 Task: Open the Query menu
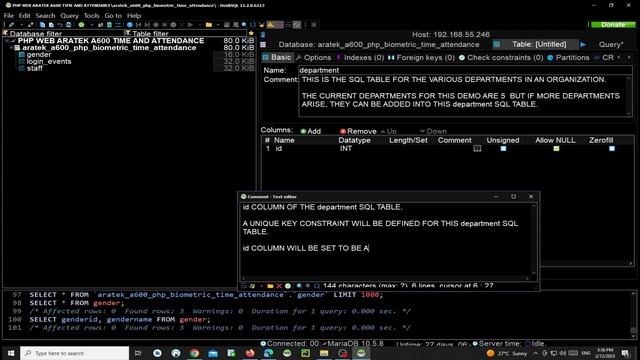click(x=69, y=16)
